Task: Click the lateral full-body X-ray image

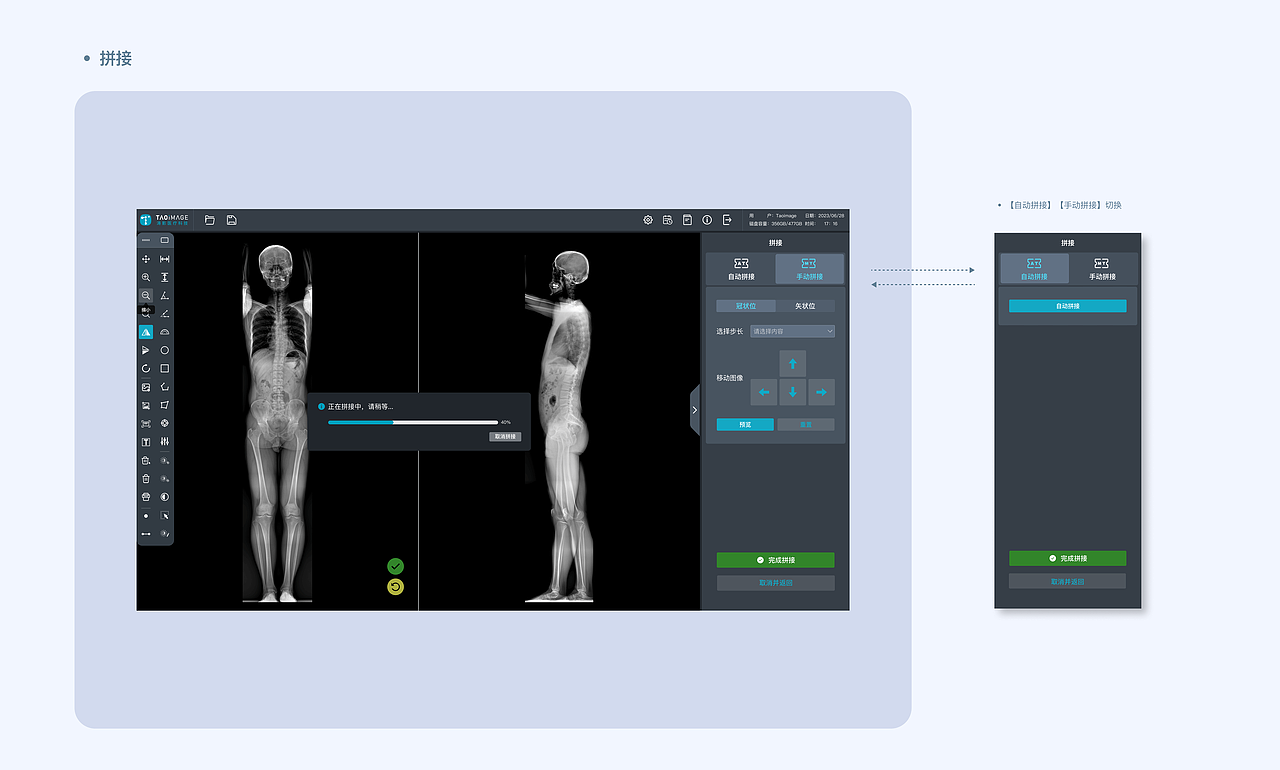Action: coord(560,426)
